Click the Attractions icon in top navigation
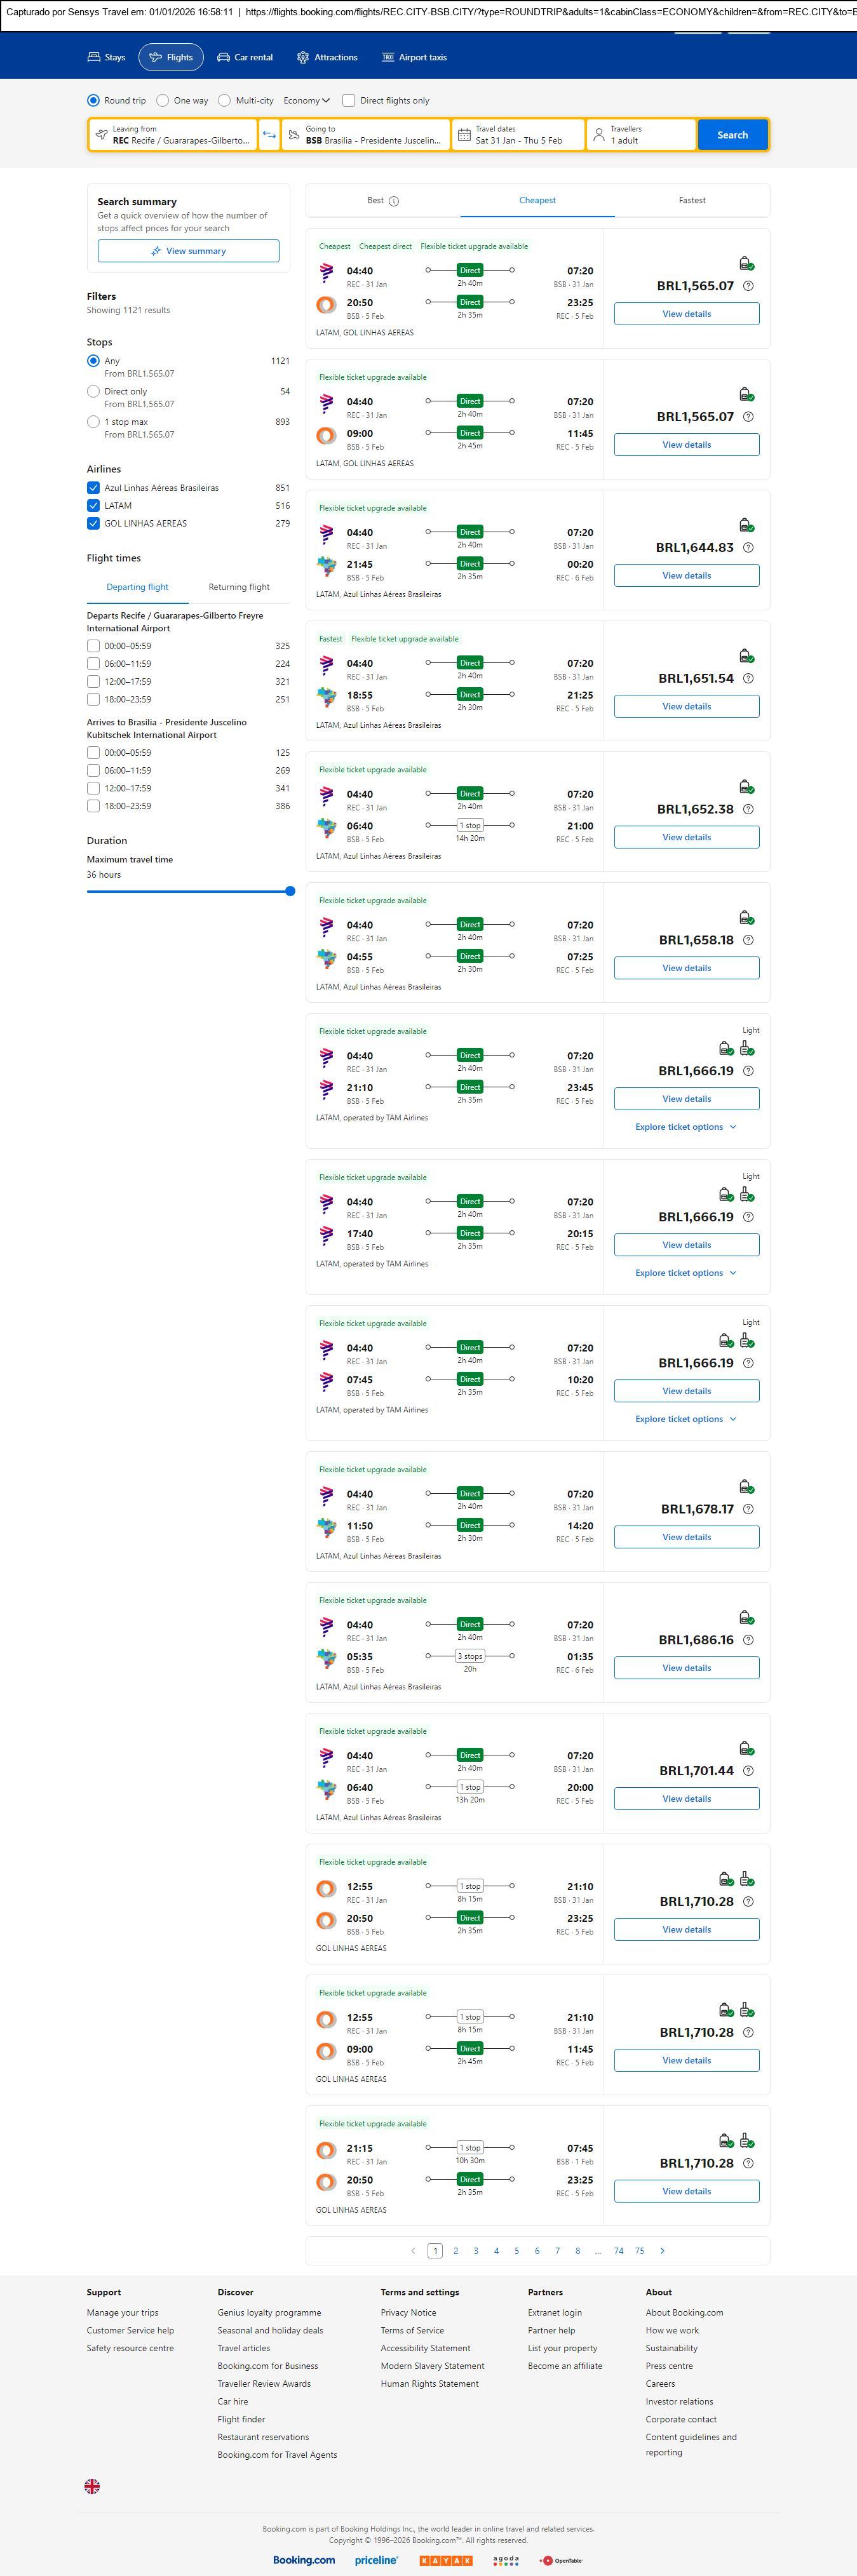Screen dimensions: 857x2576 pyautogui.click(x=303, y=58)
